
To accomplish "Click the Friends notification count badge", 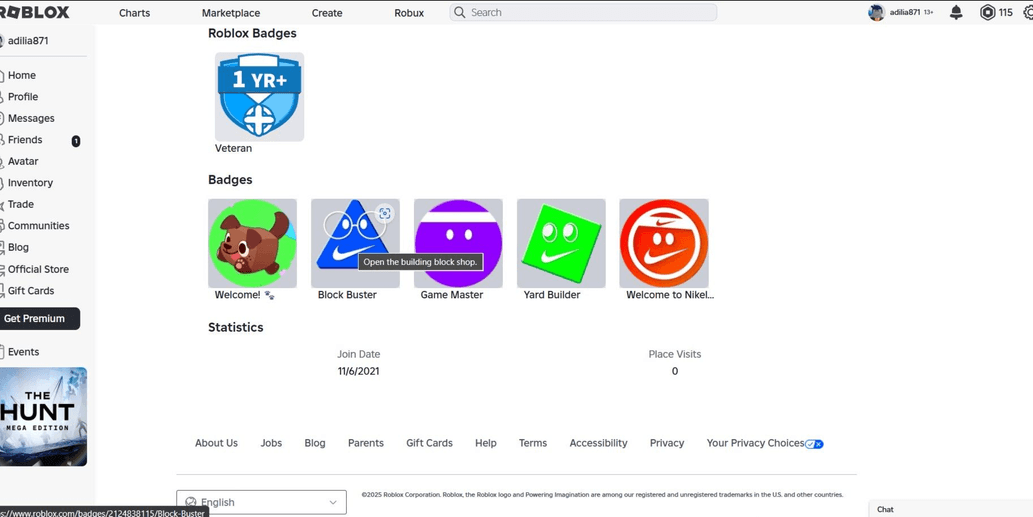I will (76, 141).
